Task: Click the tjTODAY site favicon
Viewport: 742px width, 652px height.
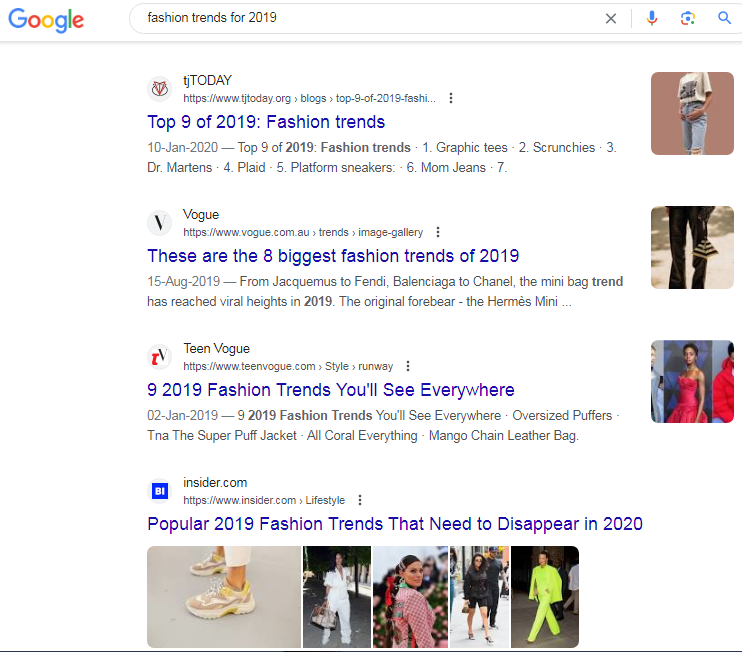Action: (x=160, y=89)
